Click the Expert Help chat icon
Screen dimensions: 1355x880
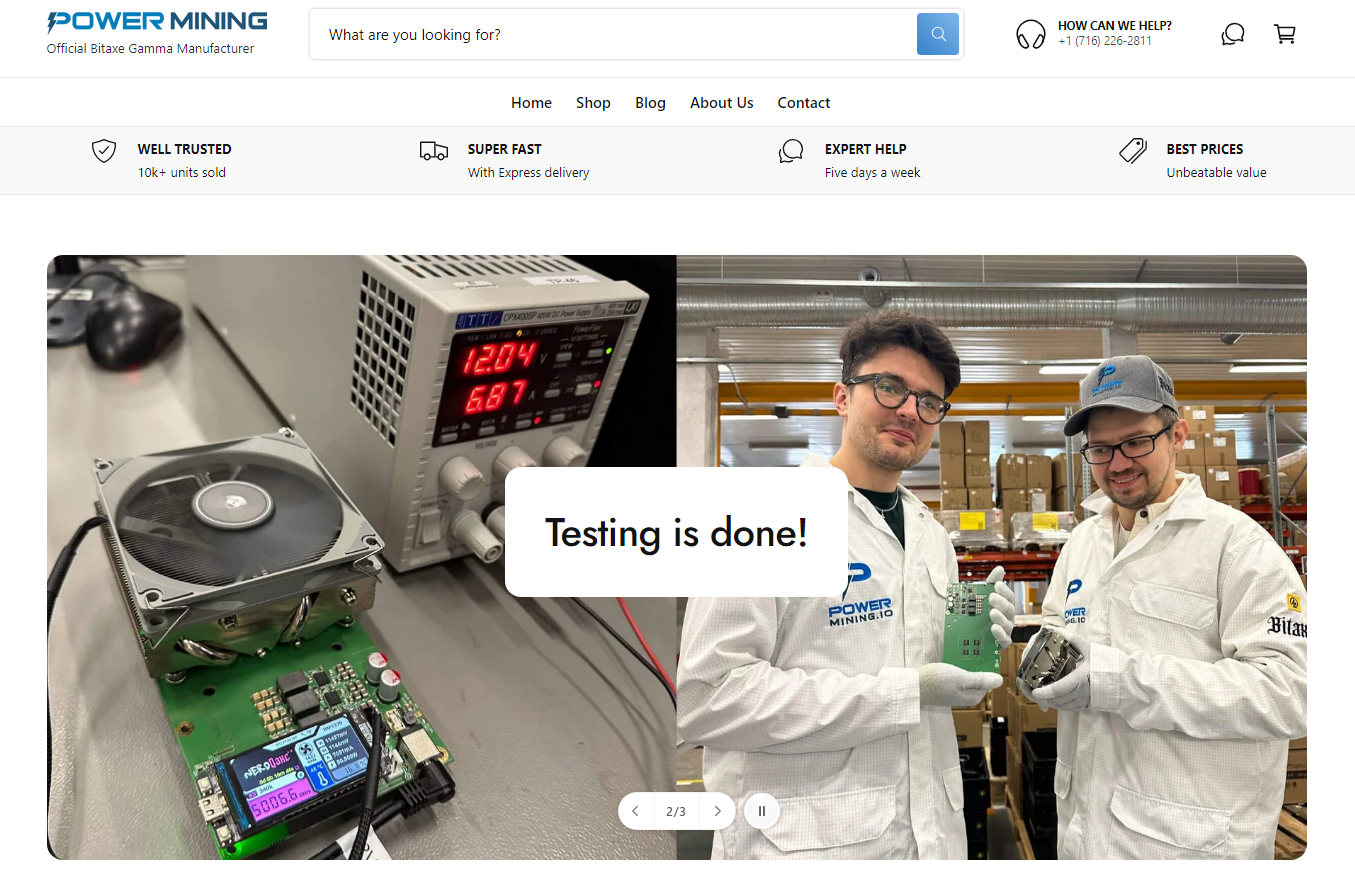click(x=791, y=151)
